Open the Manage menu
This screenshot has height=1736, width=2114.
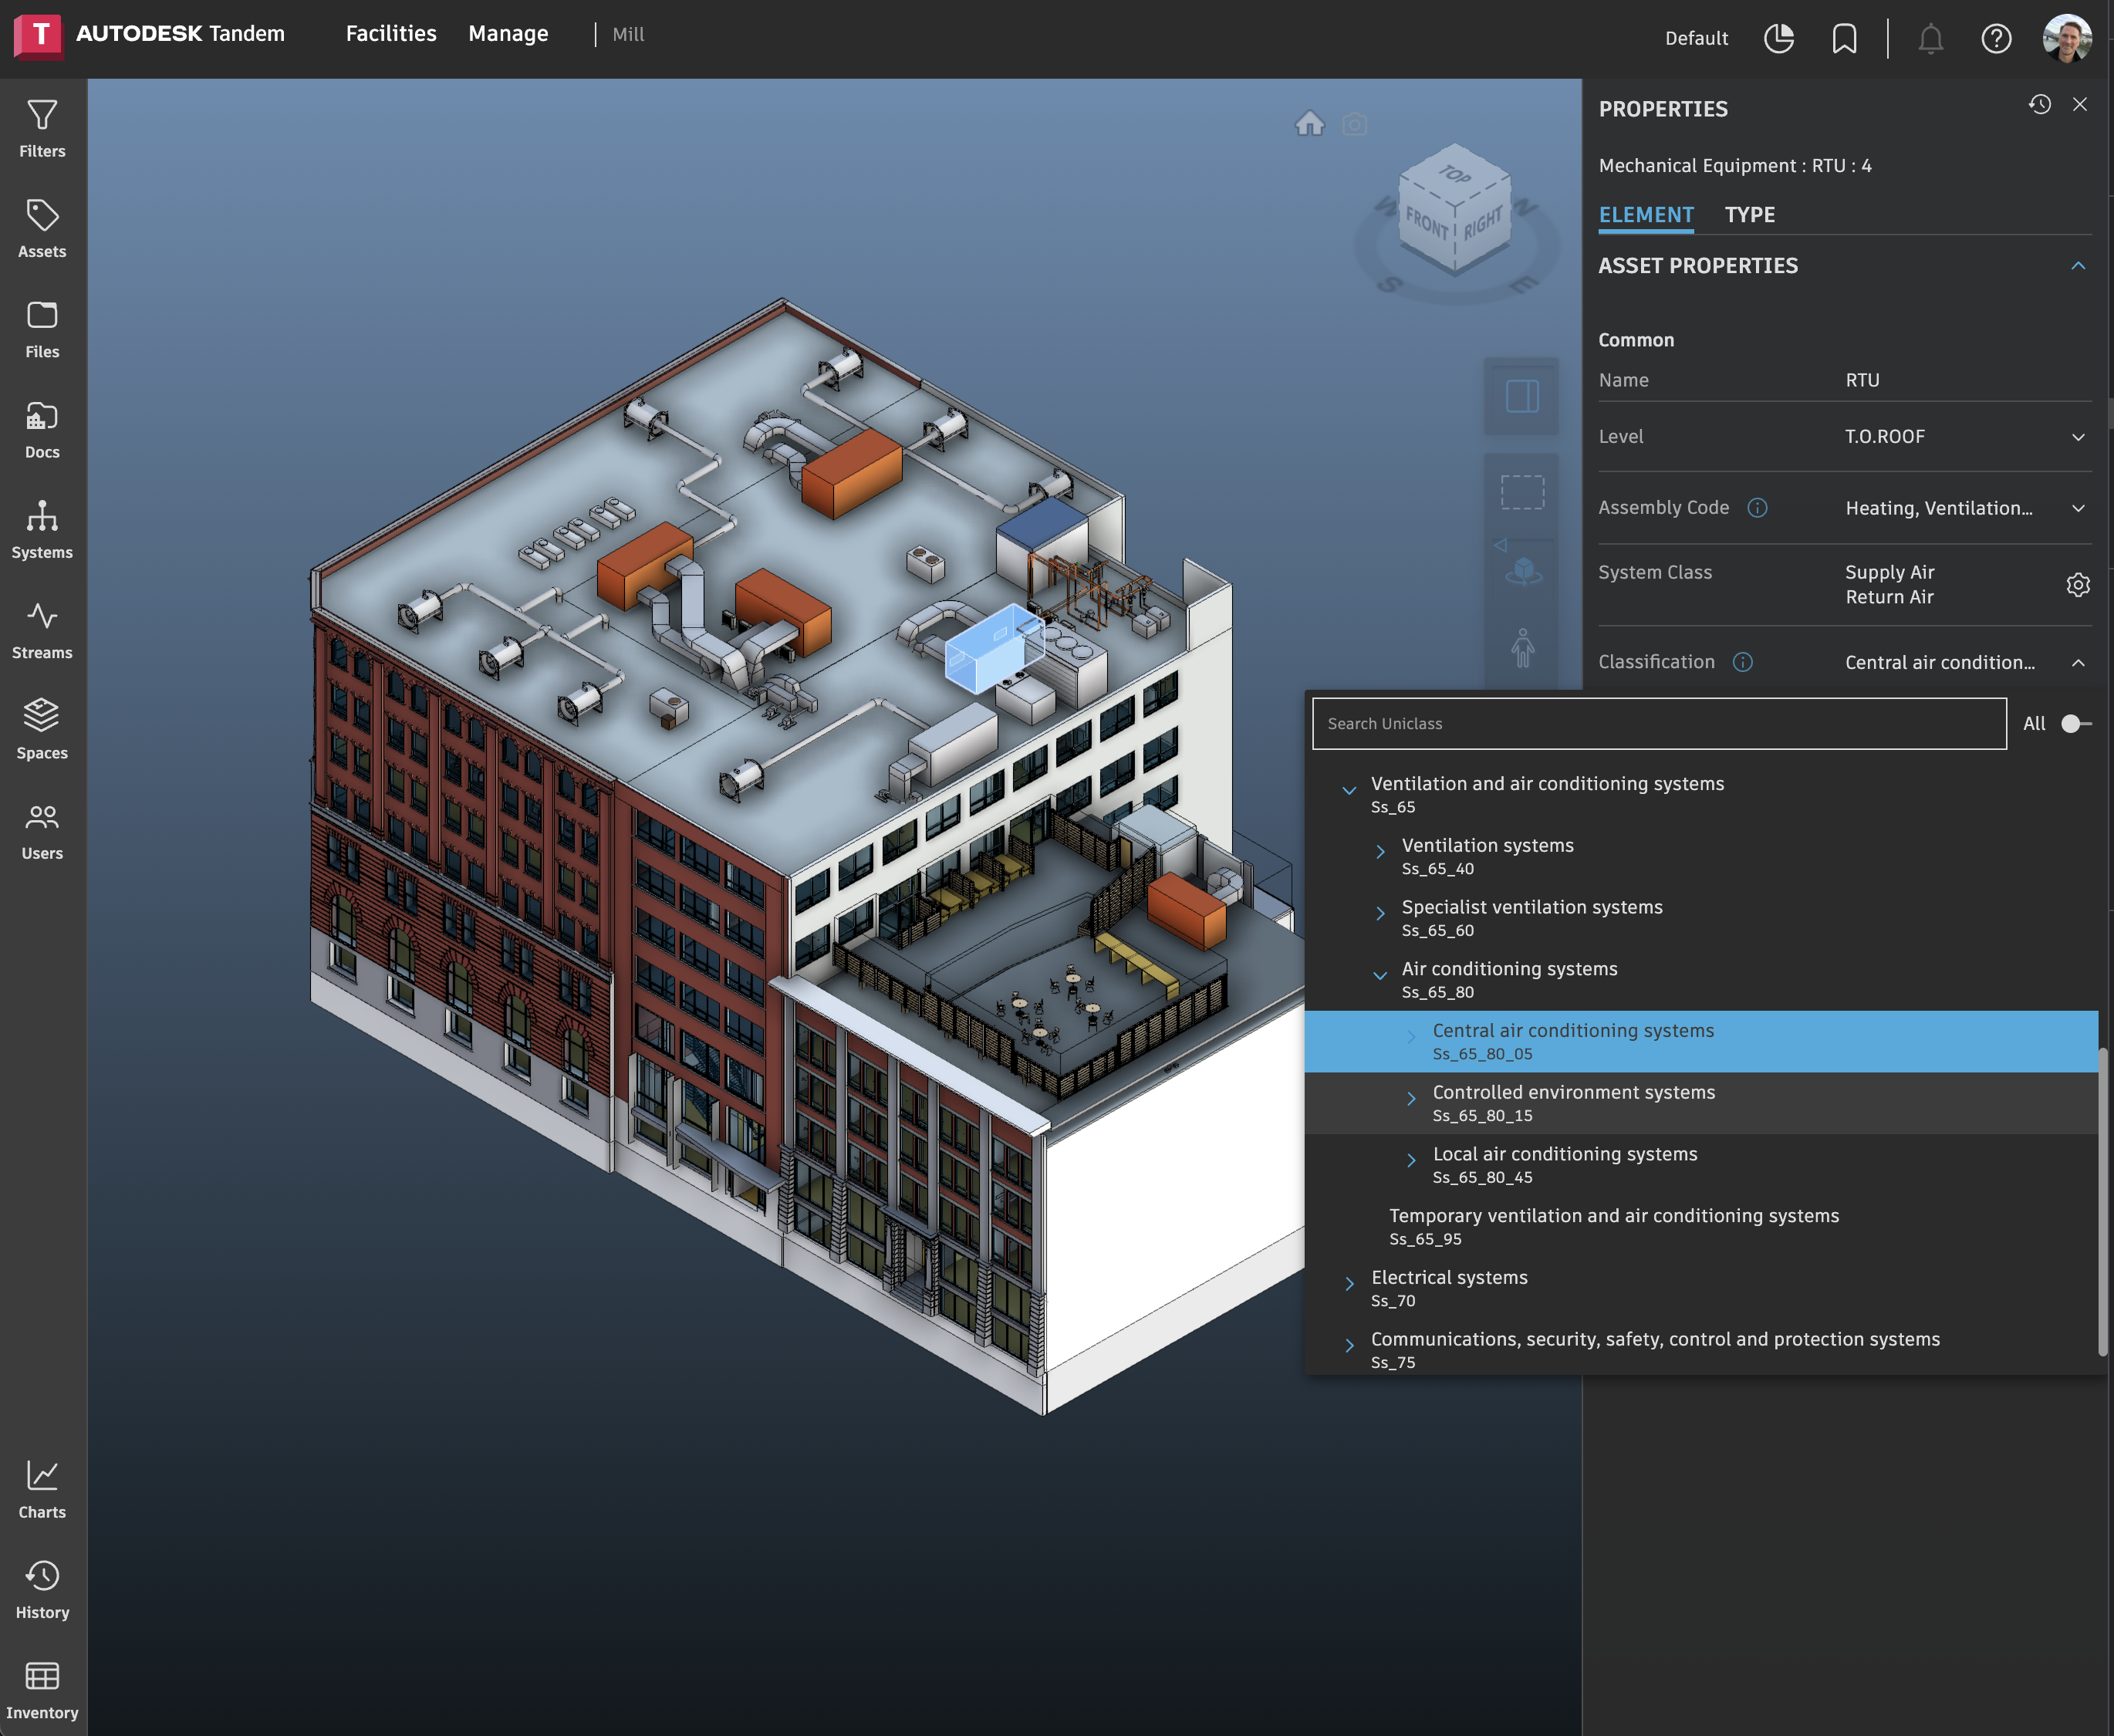pos(508,34)
